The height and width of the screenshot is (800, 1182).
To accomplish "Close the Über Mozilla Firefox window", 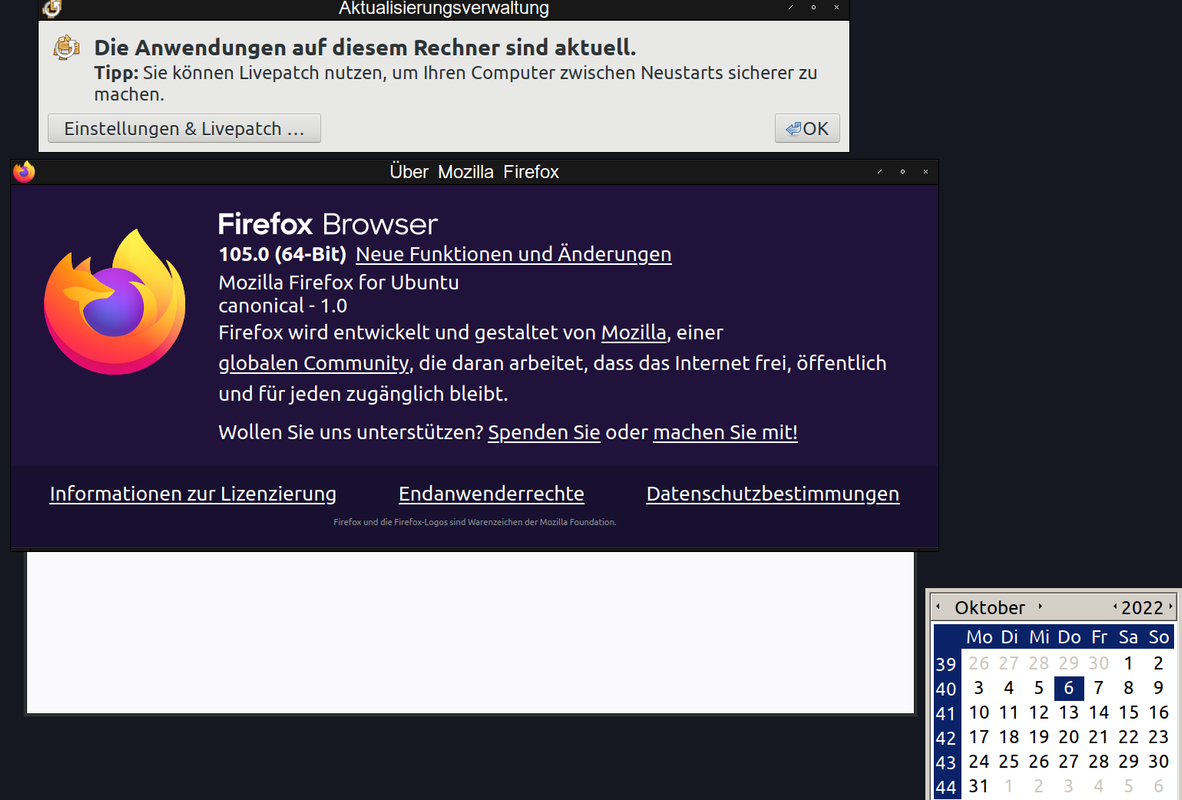I will coord(926,172).
